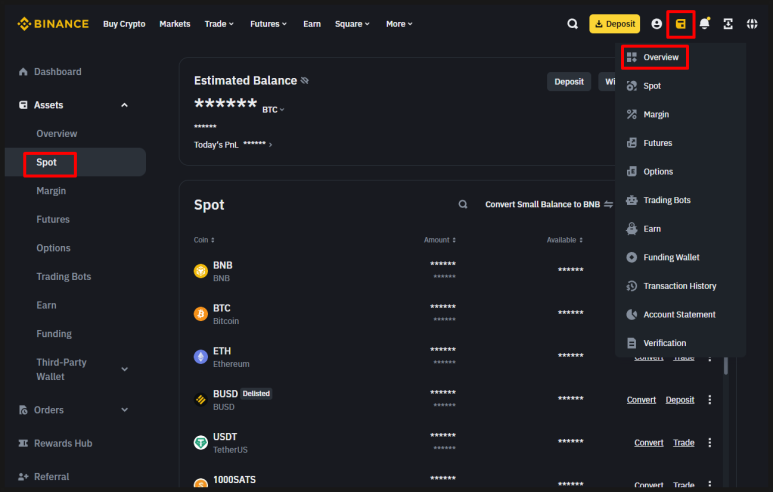This screenshot has height=492, width=773.
Task: Click the Referral person icon
Action: (x=23, y=477)
